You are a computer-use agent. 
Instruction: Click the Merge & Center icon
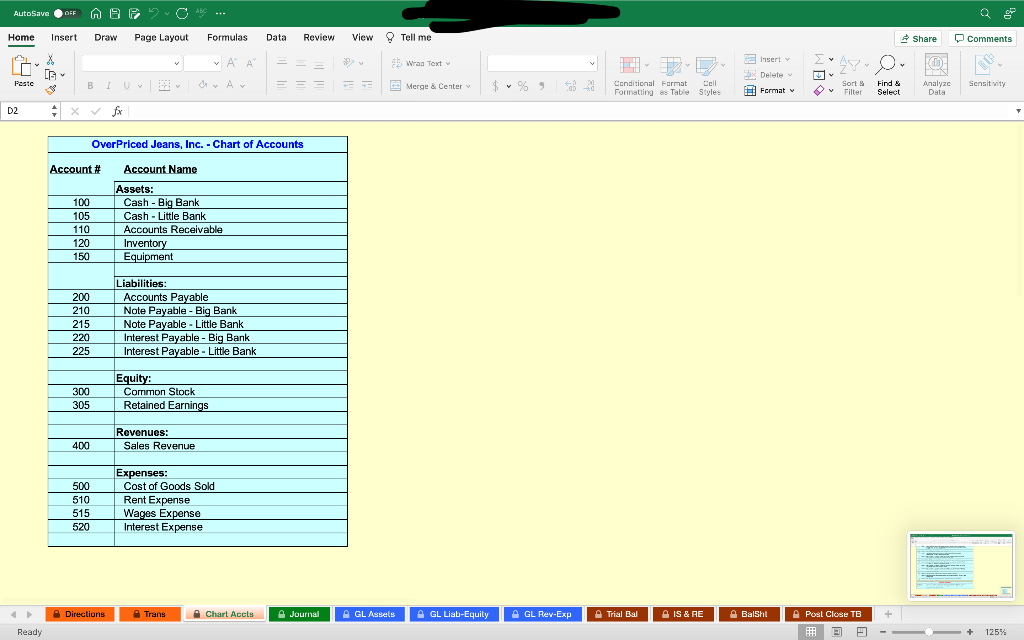pos(428,85)
